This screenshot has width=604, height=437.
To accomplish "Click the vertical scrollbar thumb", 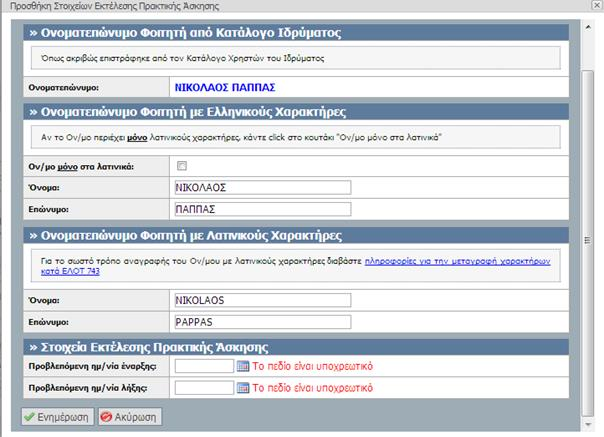I will pos(588,243).
